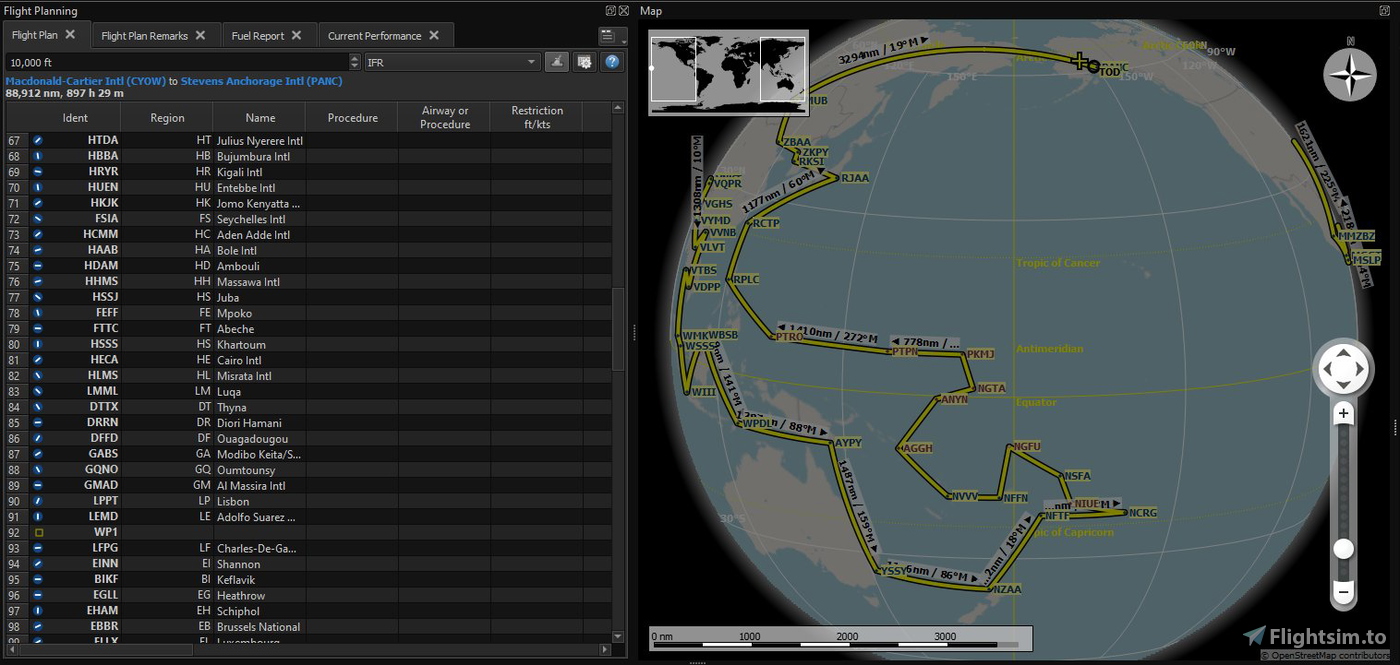Image resolution: width=1400 pixels, height=665 pixels.
Task: Open the Current Performance tab
Action: tap(376, 34)
